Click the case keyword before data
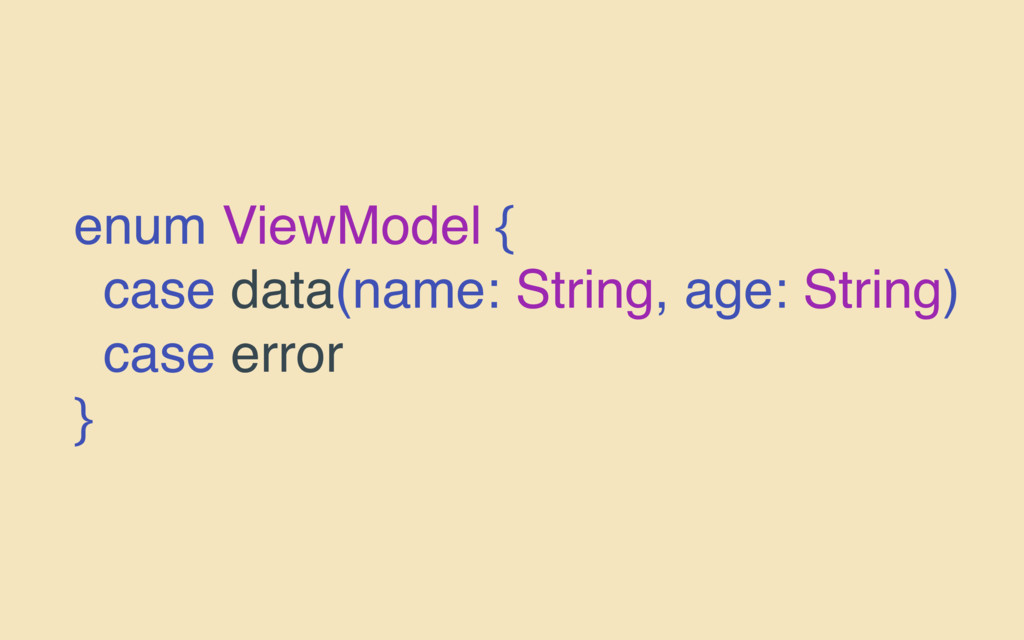This screenshot has height=640, width=1024. [159, 291]
